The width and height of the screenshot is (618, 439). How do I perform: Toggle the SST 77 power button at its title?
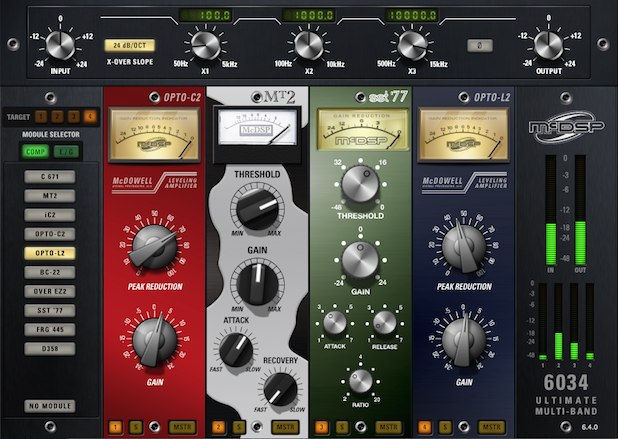[x=360, y=97]
